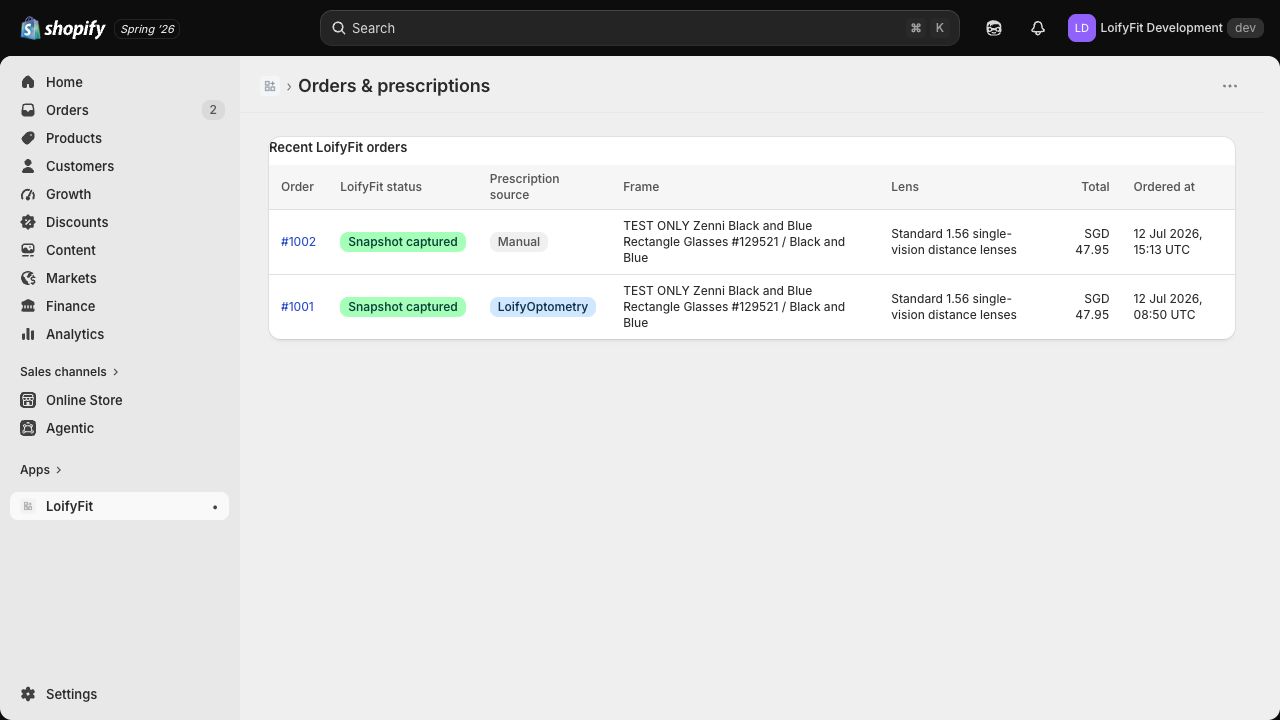Click the LoifyOptometry prescription source badge
Viewport: 1280px width, 720px height.
pos(543,307)
